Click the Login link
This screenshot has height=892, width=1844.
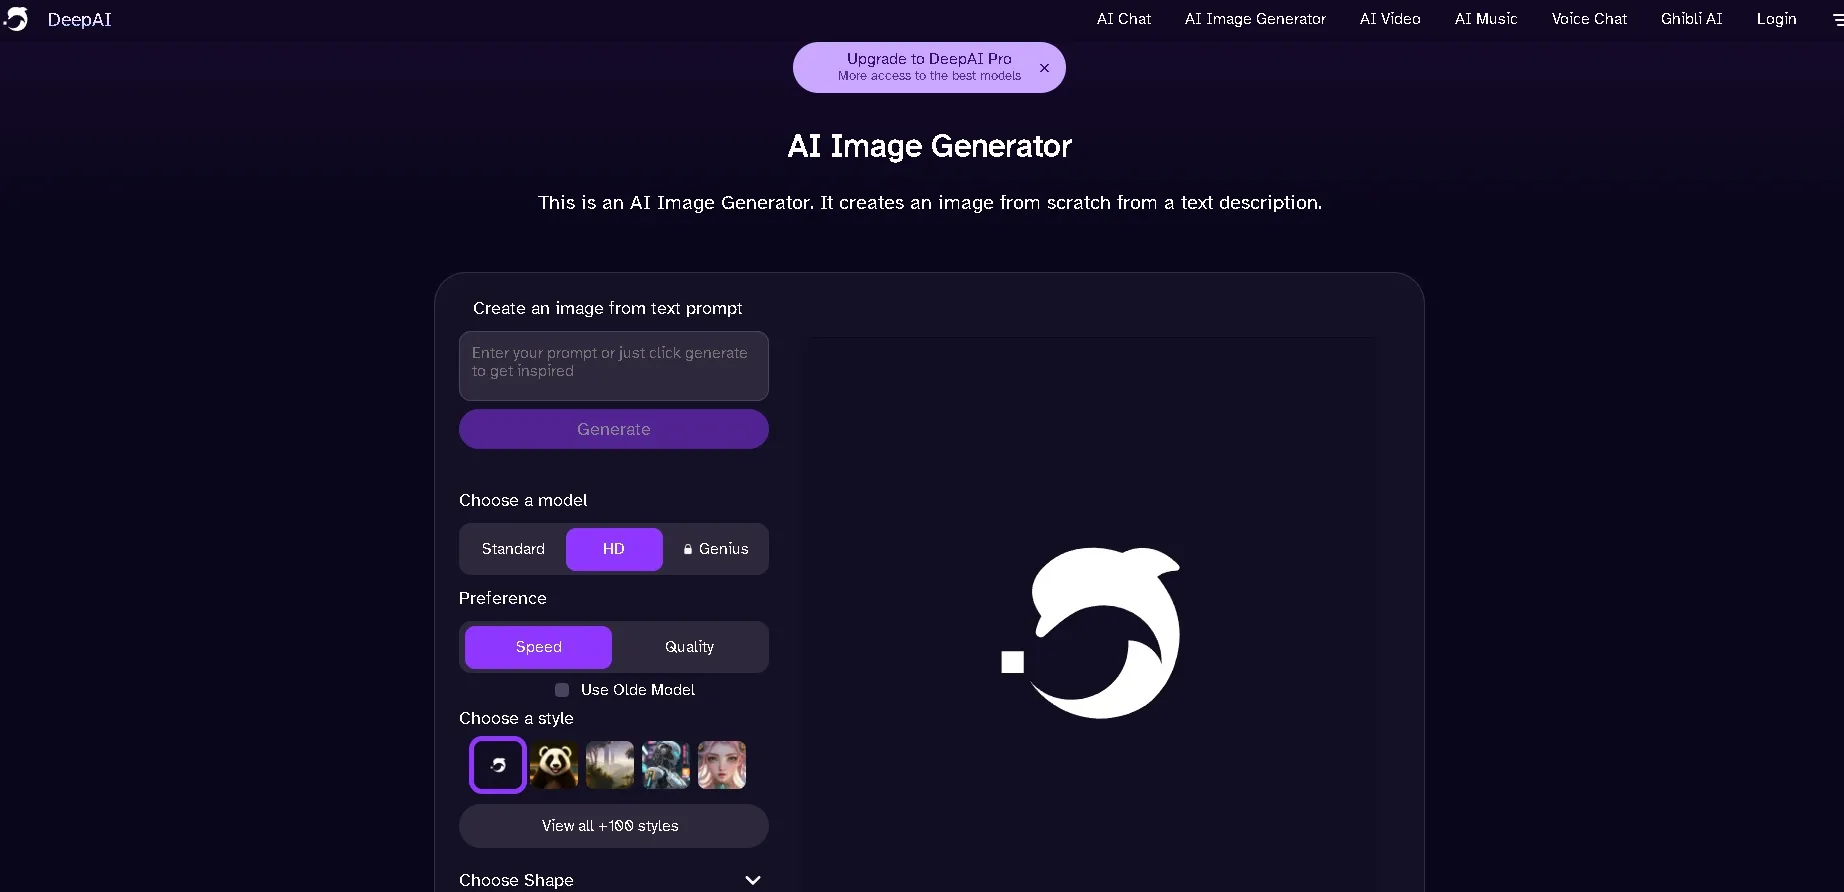(x=1776, y=19)
